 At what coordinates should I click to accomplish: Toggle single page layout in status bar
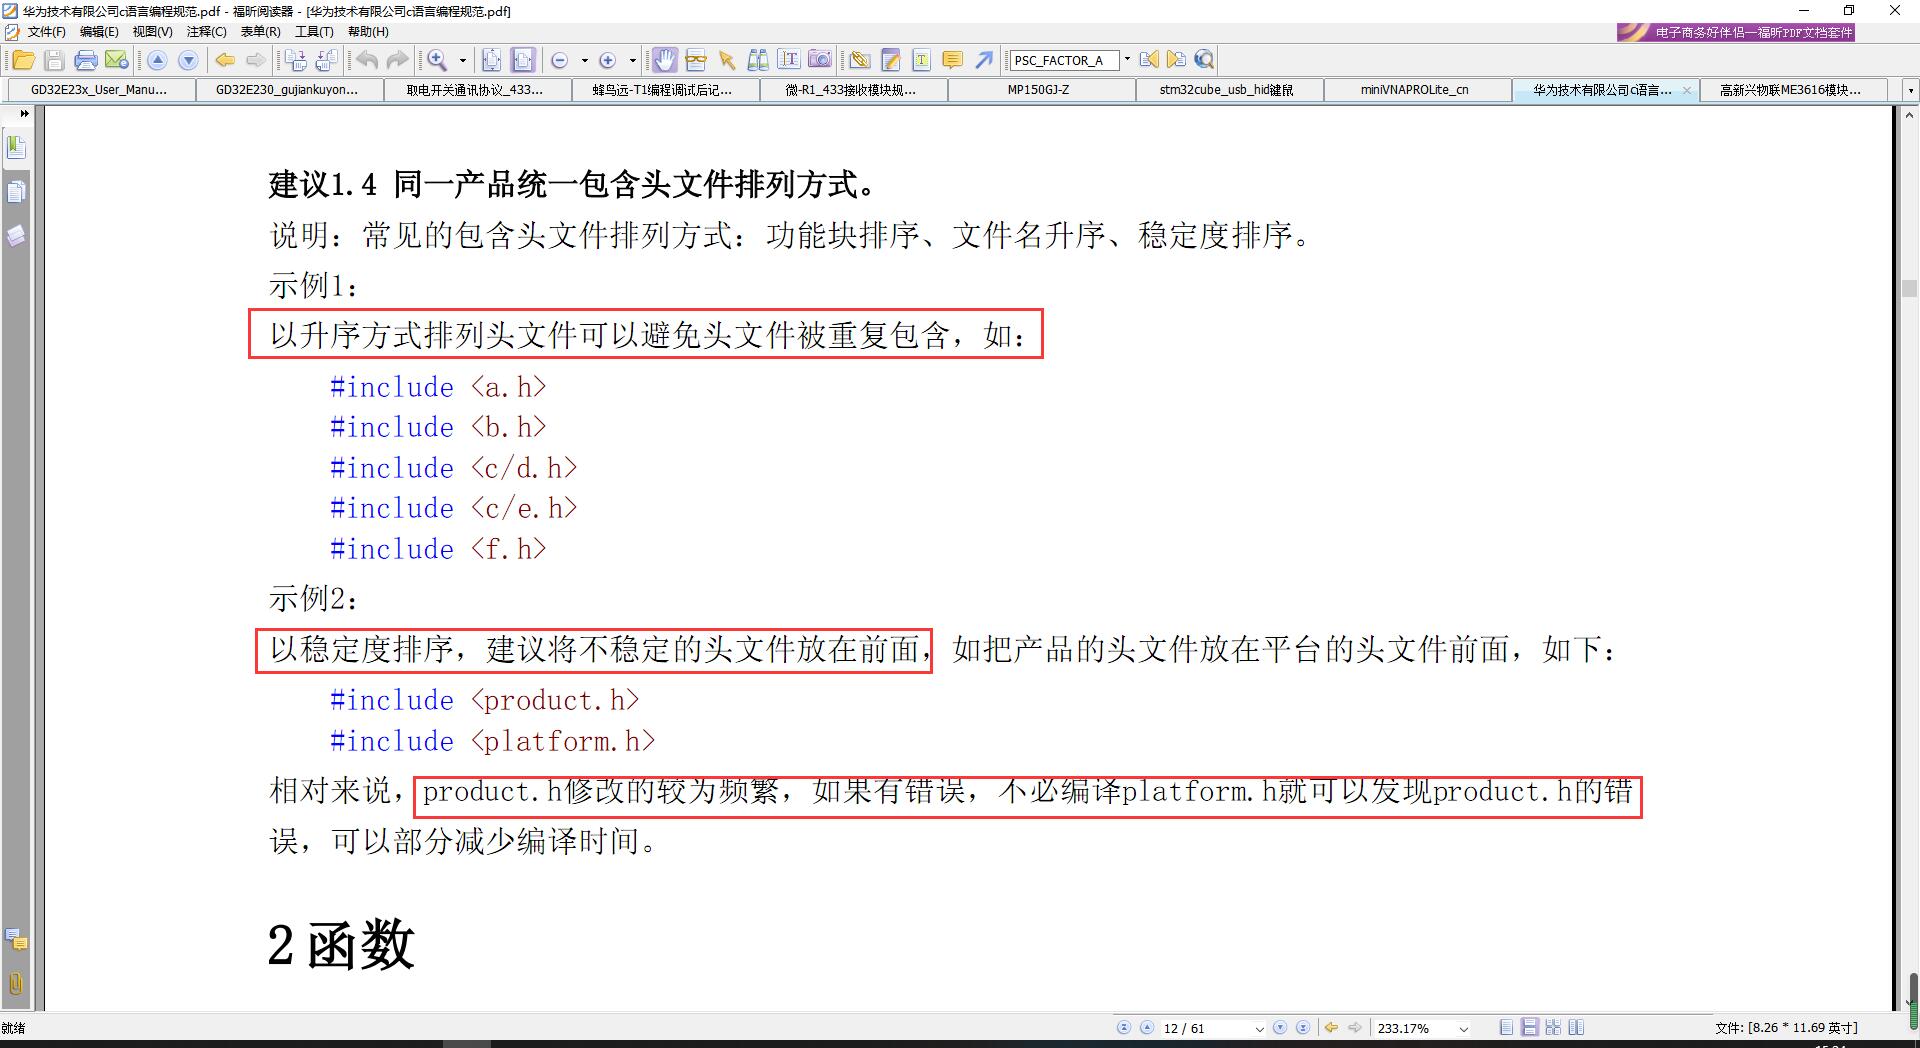click(x=1506, y=1027)
